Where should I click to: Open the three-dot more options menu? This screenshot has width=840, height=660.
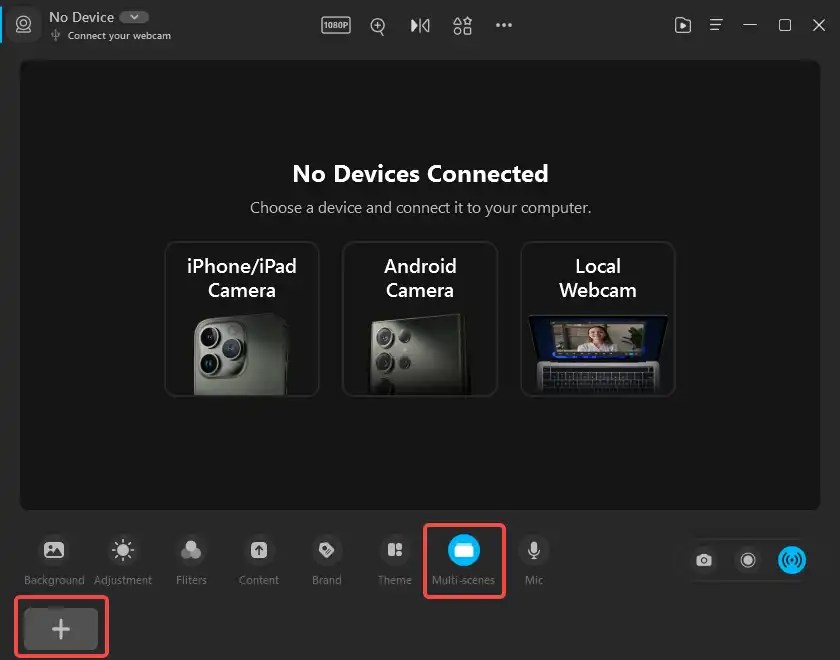(504, 26)
